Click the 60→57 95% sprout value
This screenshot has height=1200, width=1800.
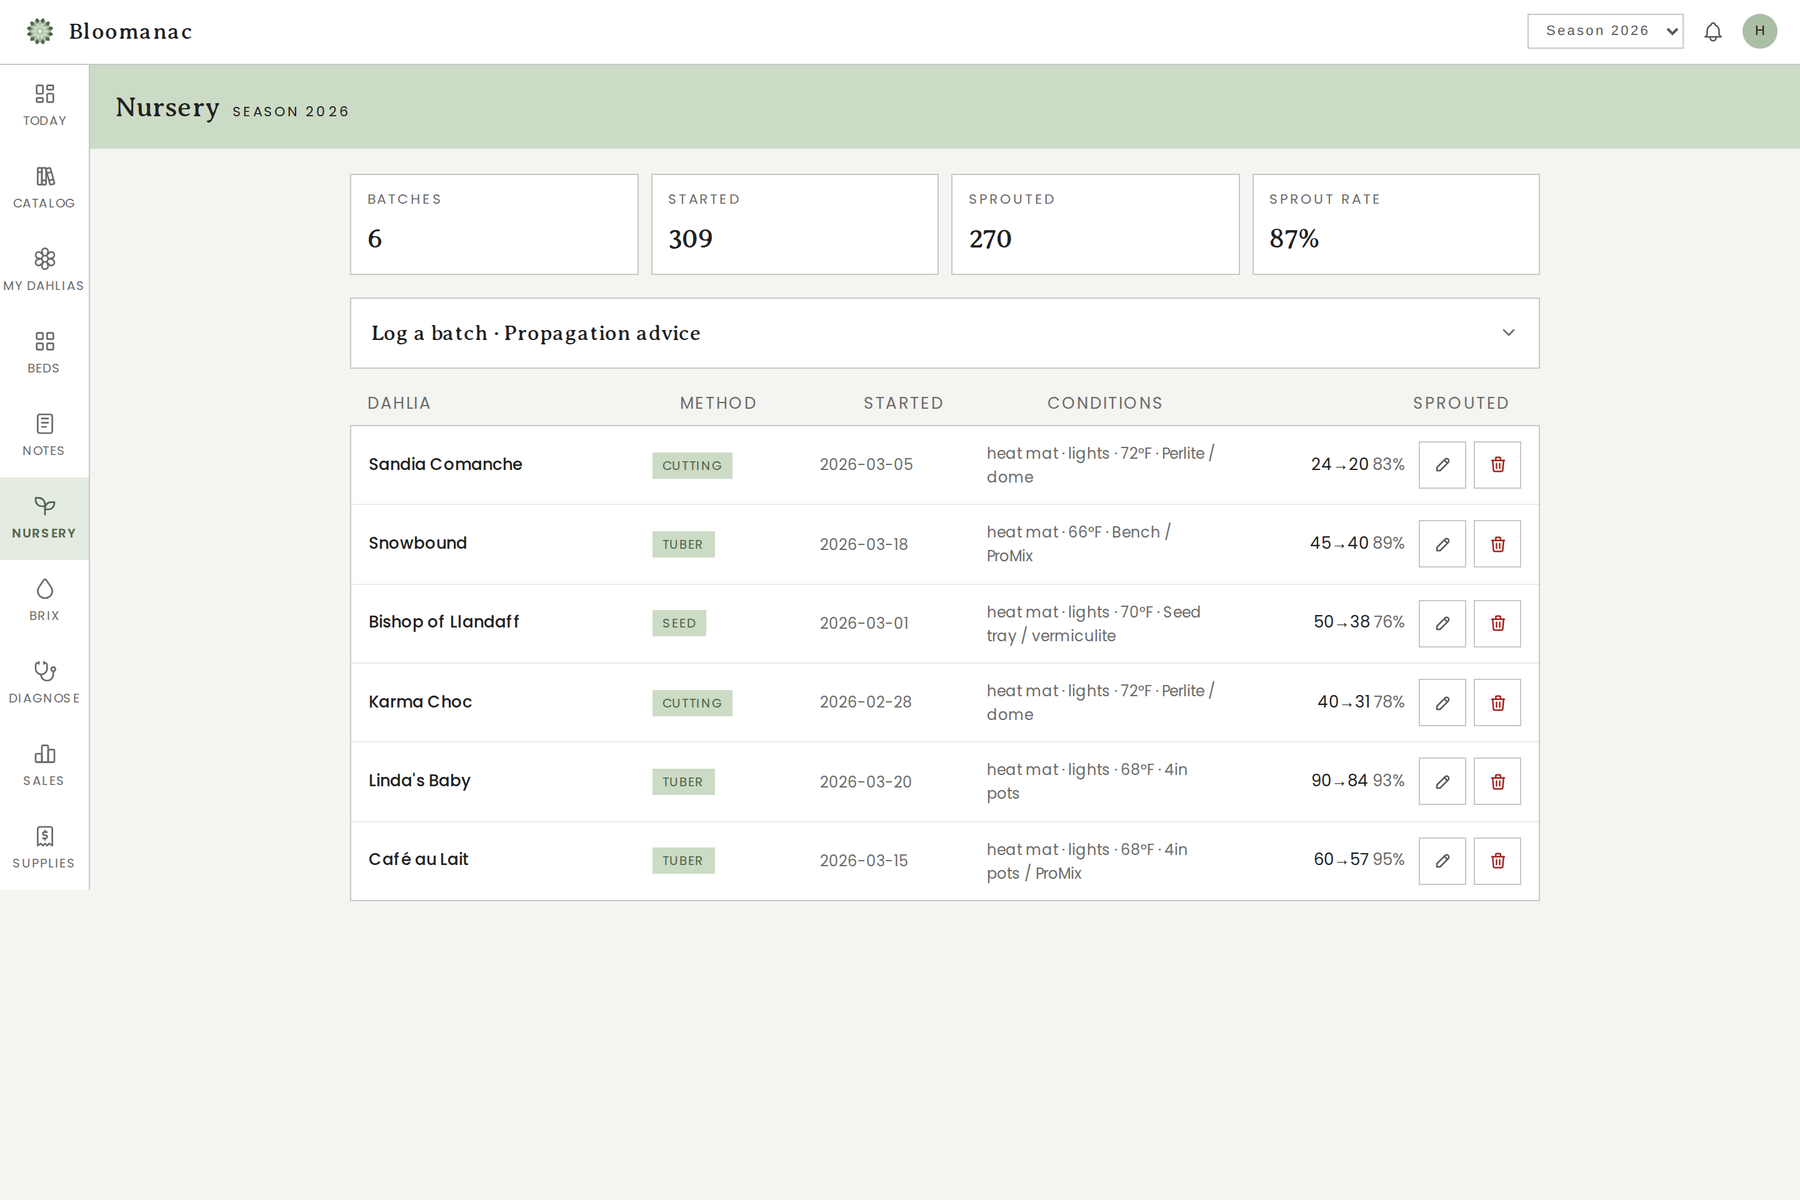(x=1359, y=860)
